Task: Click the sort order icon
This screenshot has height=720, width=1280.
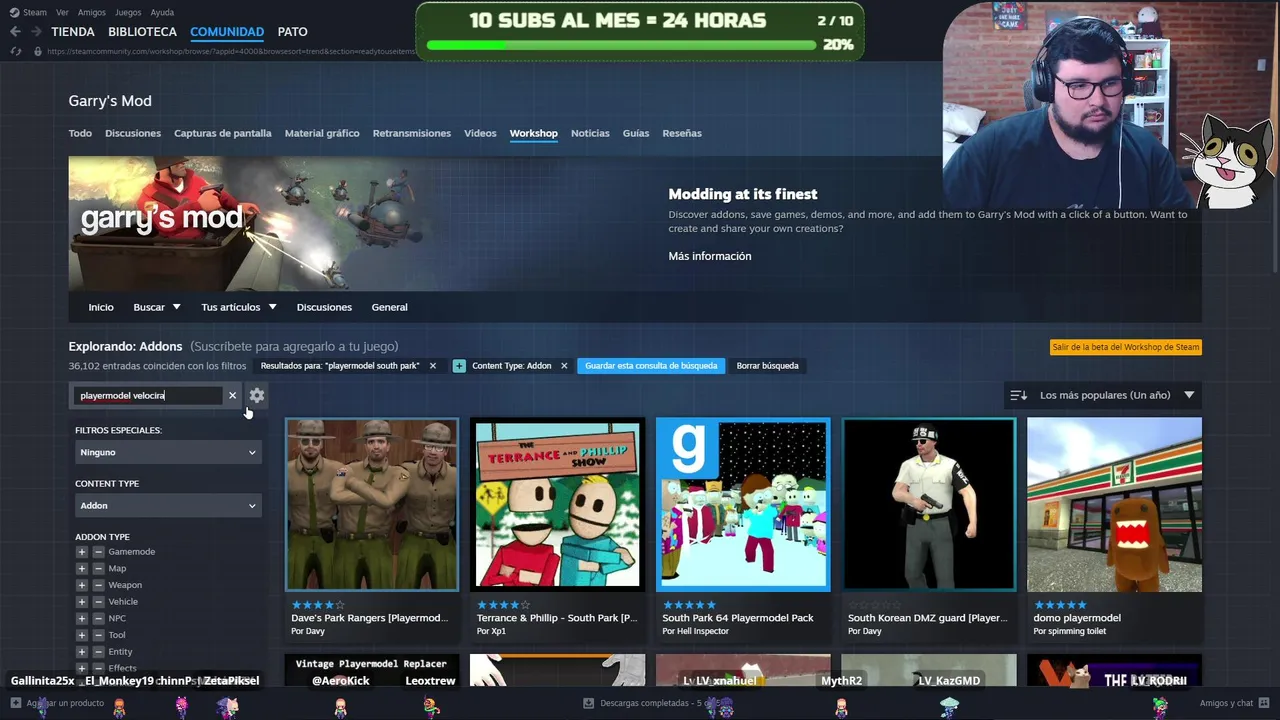Action: point(1018,395)
